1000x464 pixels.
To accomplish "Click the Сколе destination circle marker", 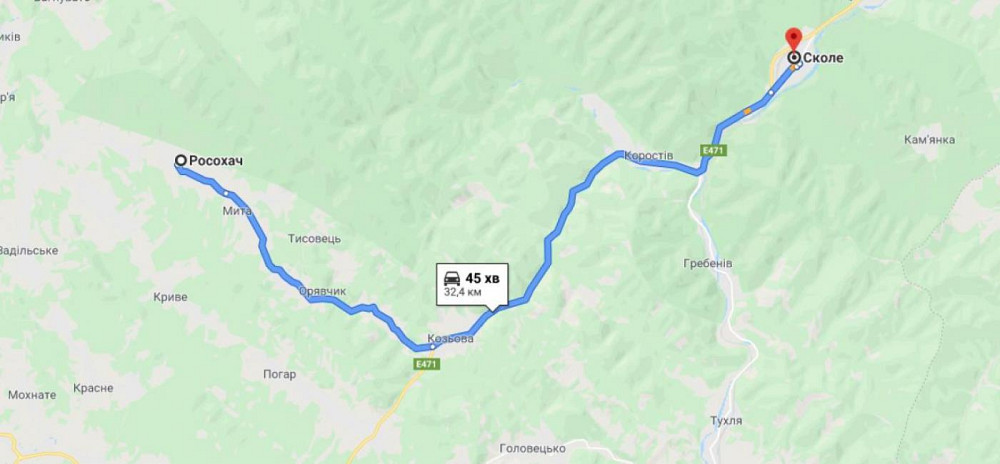I will pos(794,58).
